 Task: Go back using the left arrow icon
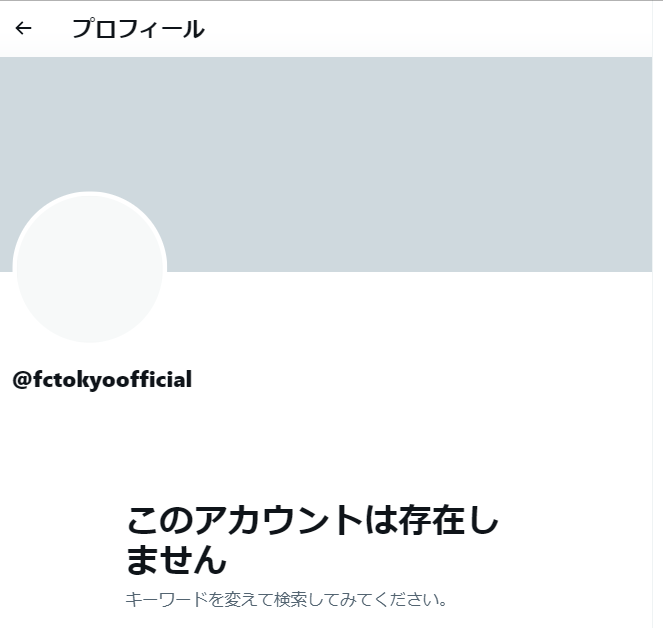pyautogui.click(x=23, y=28)
